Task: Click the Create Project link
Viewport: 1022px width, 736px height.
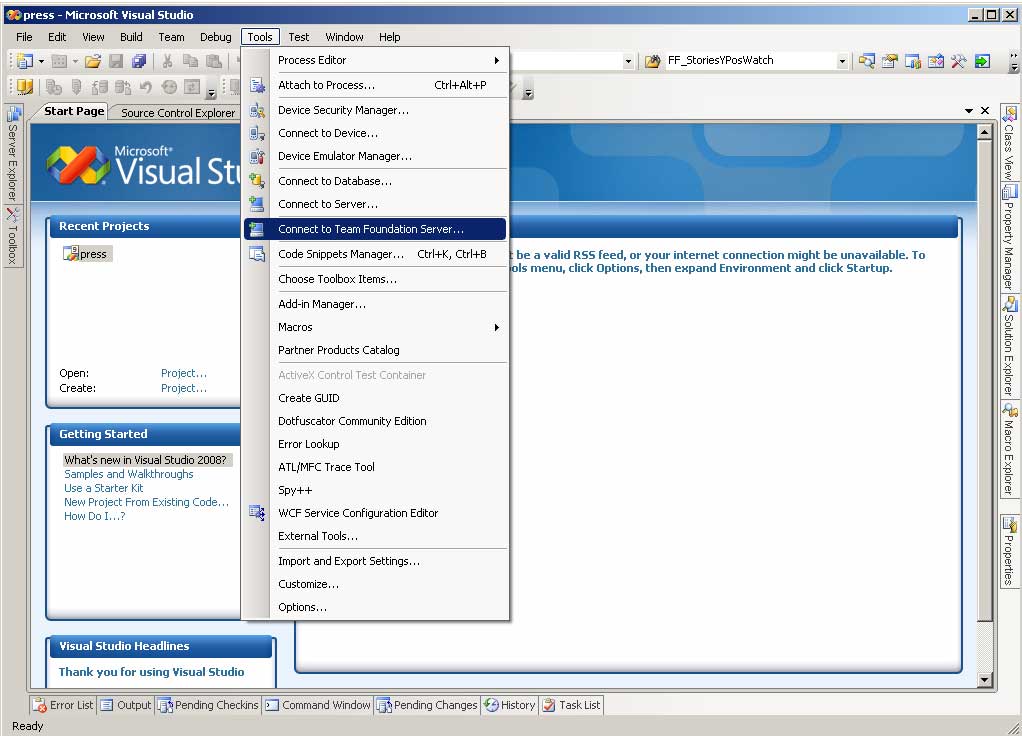Action: pos(183,388)
